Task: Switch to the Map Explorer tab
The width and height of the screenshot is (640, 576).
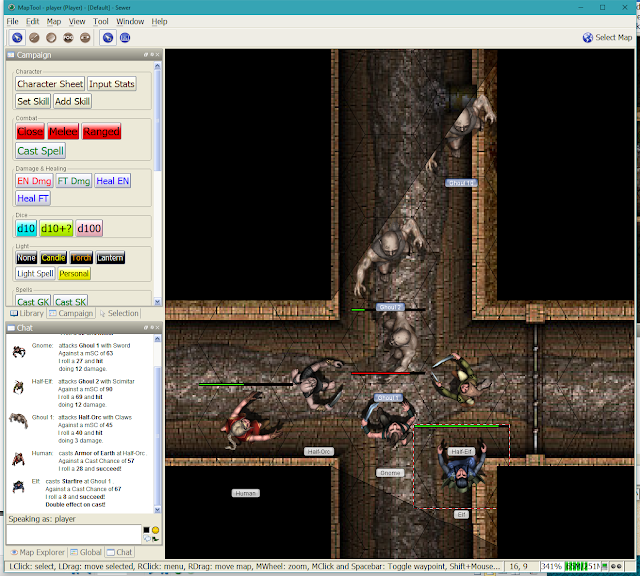Action: tap(38, 552)
